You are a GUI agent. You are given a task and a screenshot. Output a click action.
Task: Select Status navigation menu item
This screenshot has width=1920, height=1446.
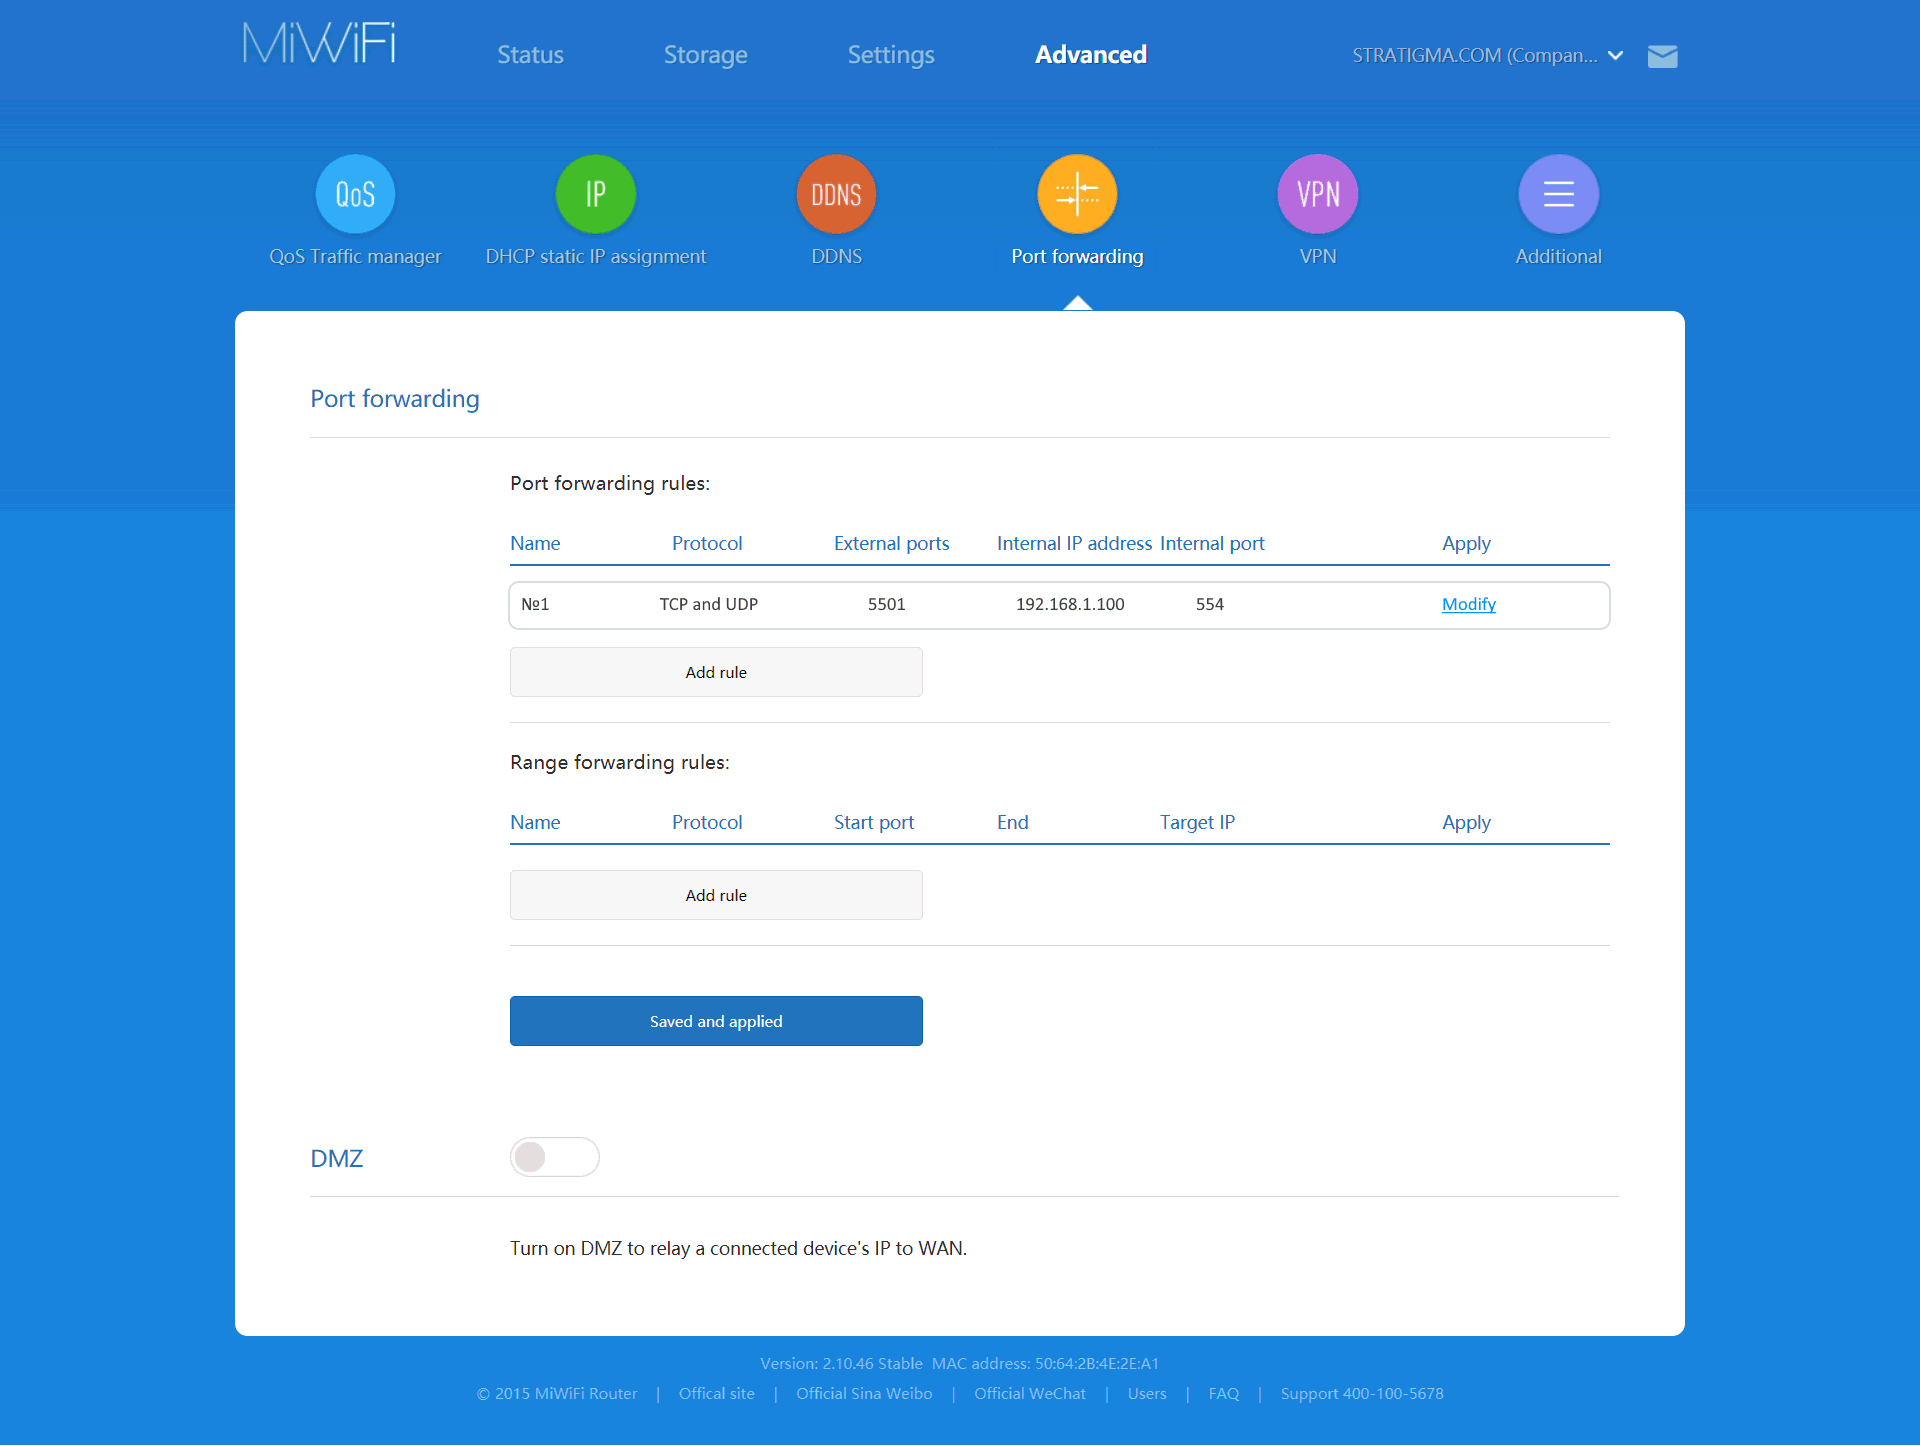(x=530, y=55)
